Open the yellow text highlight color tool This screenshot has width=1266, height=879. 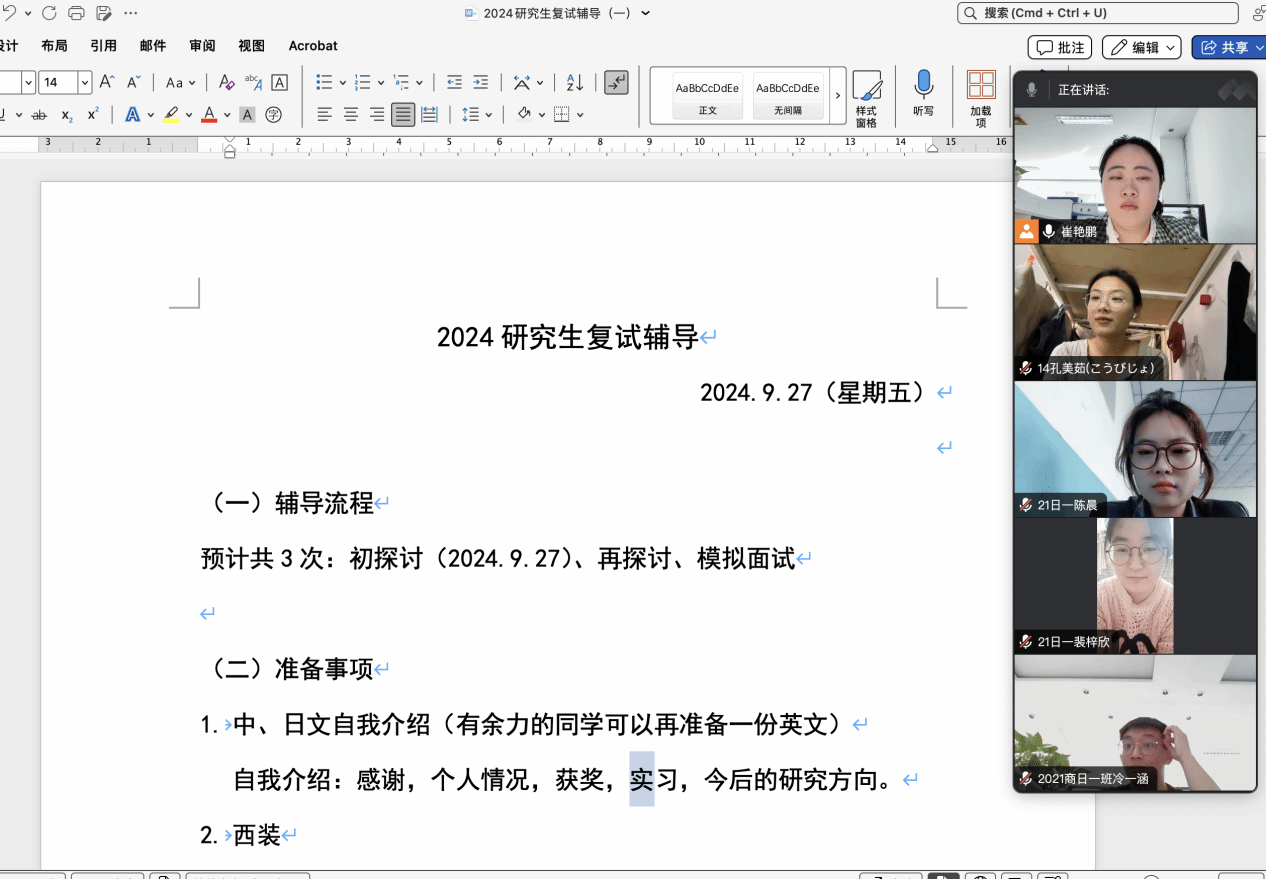[x=172, y=114]
